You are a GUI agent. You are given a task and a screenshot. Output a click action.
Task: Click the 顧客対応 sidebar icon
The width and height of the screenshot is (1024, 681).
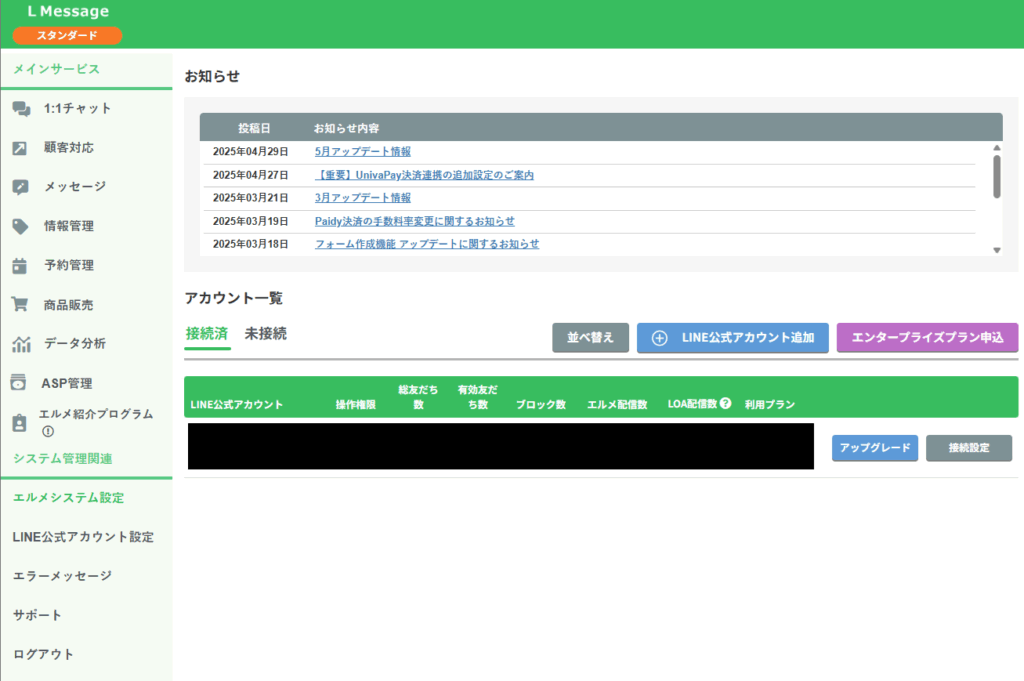[x=20, y=148]
